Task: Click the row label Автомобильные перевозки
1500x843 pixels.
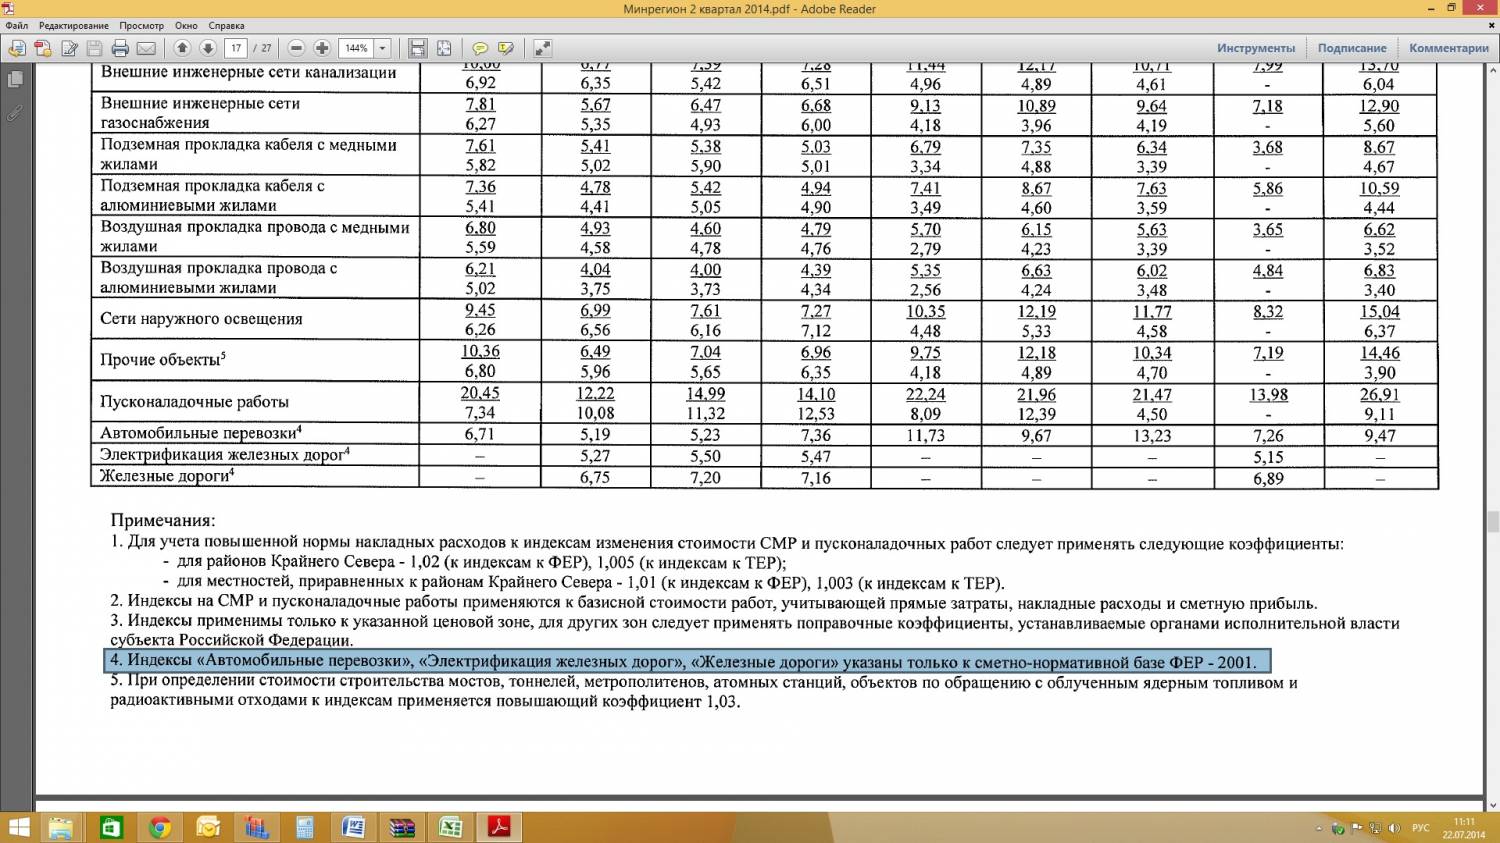Action: (x=200, y=433)
